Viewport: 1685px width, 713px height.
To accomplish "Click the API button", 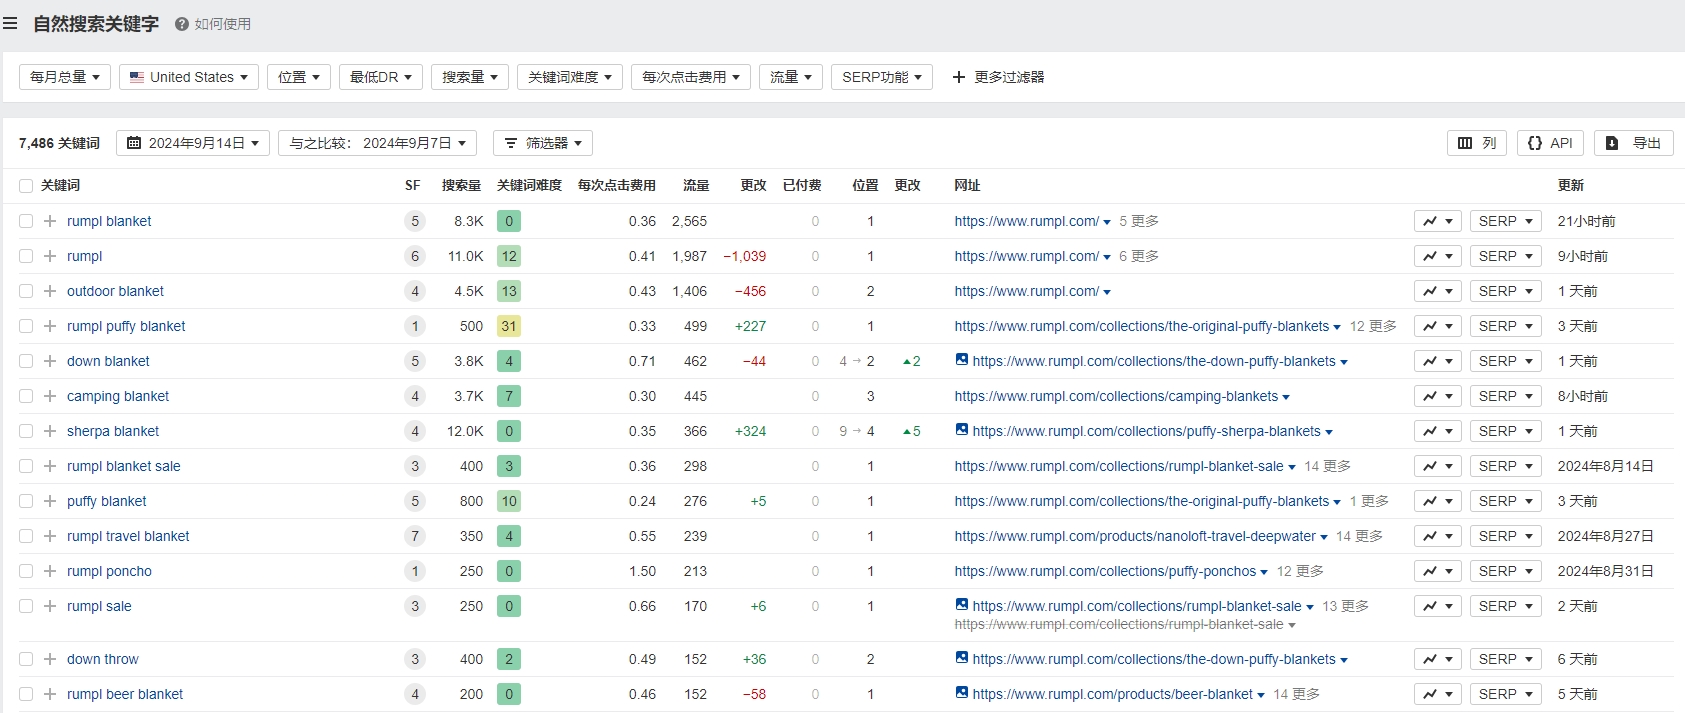I will tap(1551, 143).
